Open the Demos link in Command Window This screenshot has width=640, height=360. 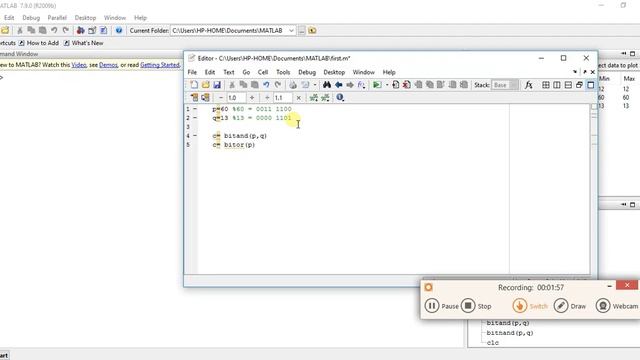pyautogui.click(x=108, y=65)
